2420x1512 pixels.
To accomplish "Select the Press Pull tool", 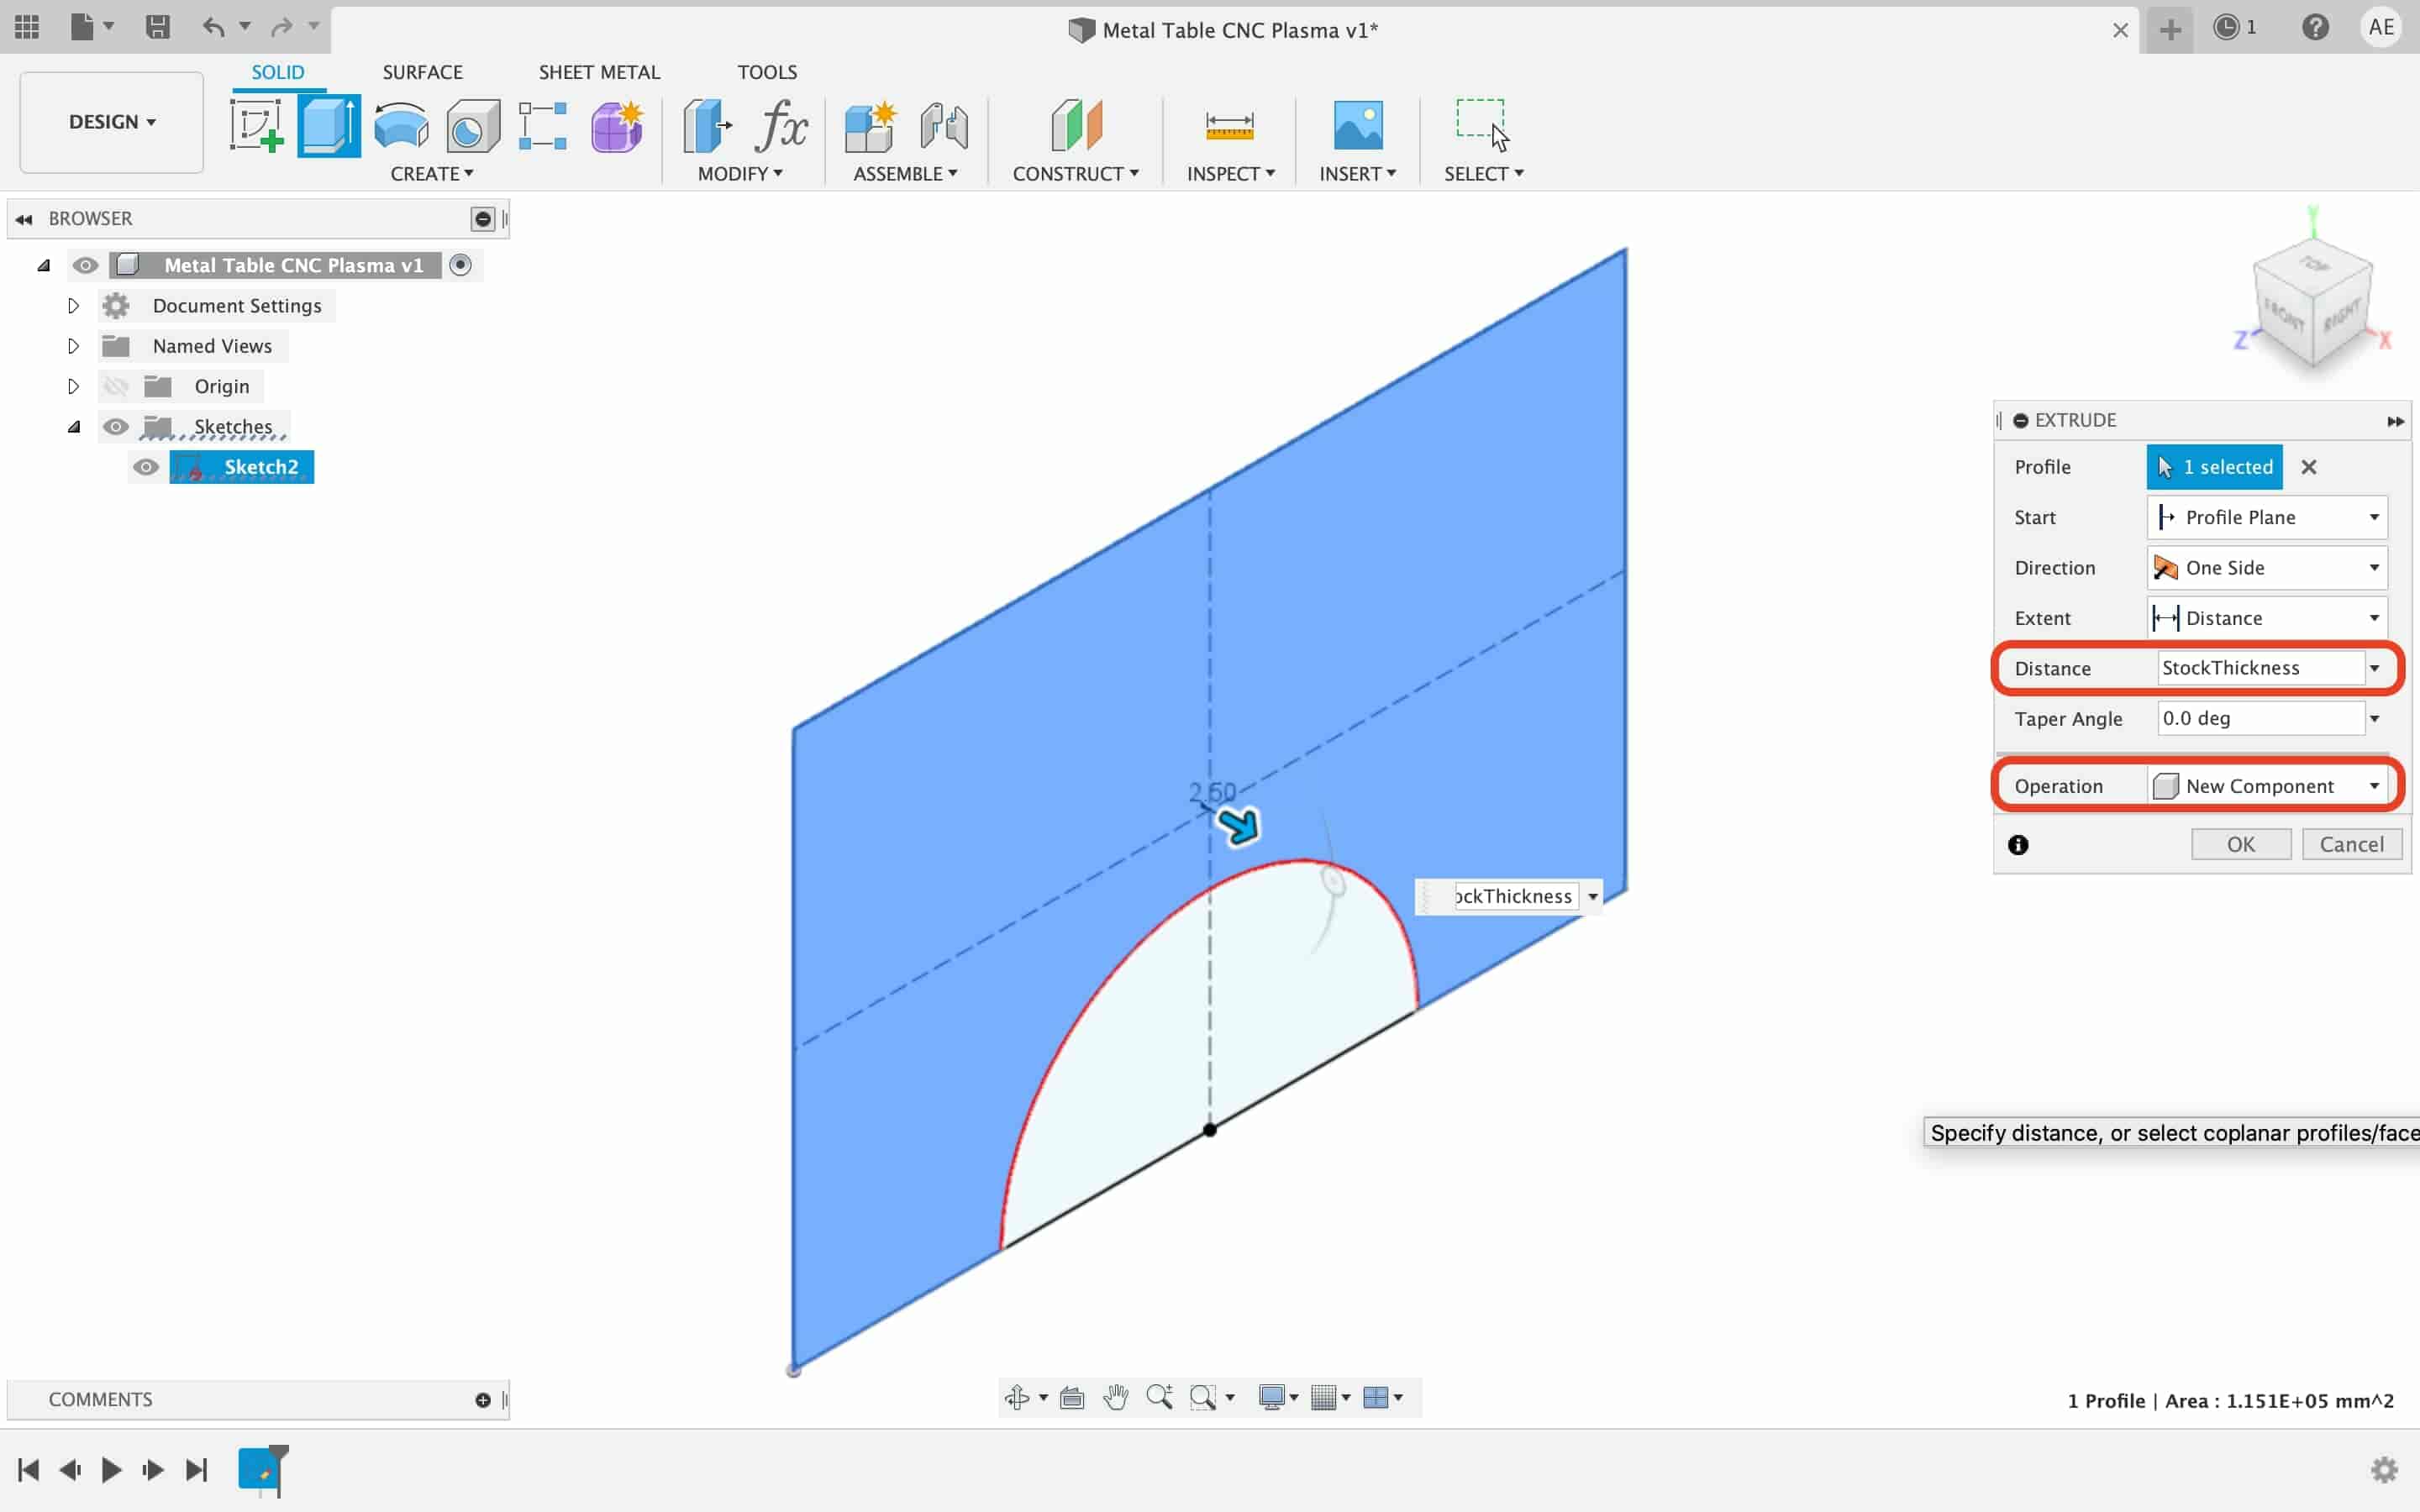I will [707, 126].
